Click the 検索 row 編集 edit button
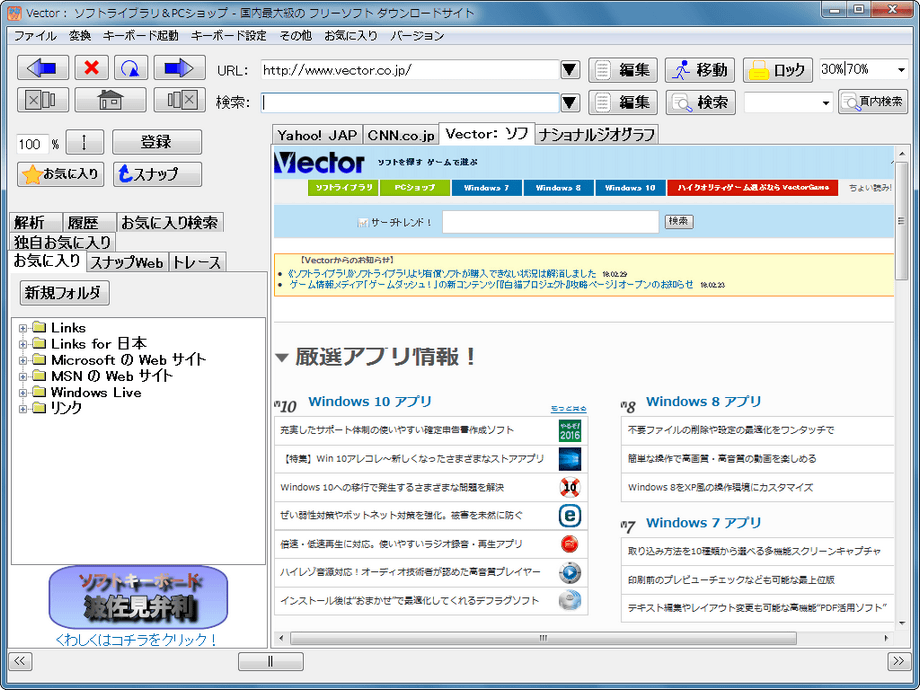 pyautogui.click(x=623, y=102)
